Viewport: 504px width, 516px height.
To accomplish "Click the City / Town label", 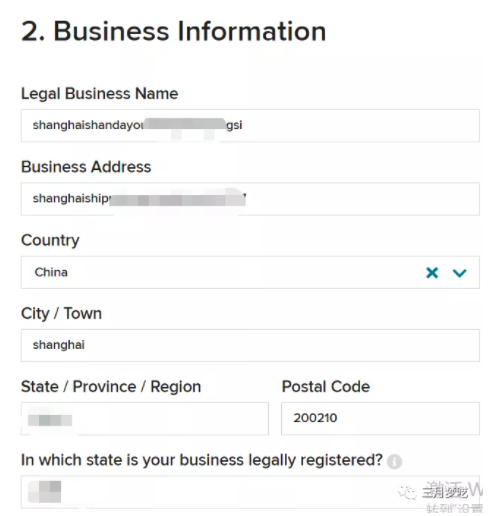I will point(61,314).
